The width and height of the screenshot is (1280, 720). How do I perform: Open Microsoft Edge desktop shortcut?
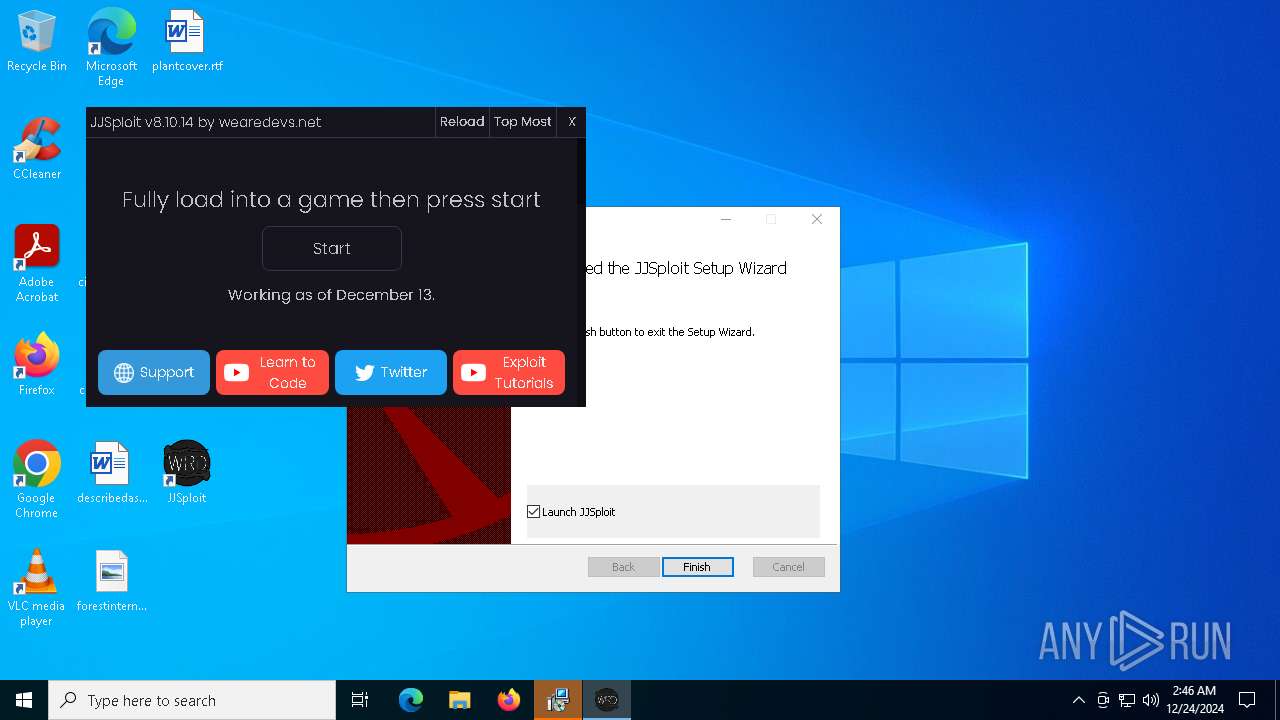[x=111, y=48]
